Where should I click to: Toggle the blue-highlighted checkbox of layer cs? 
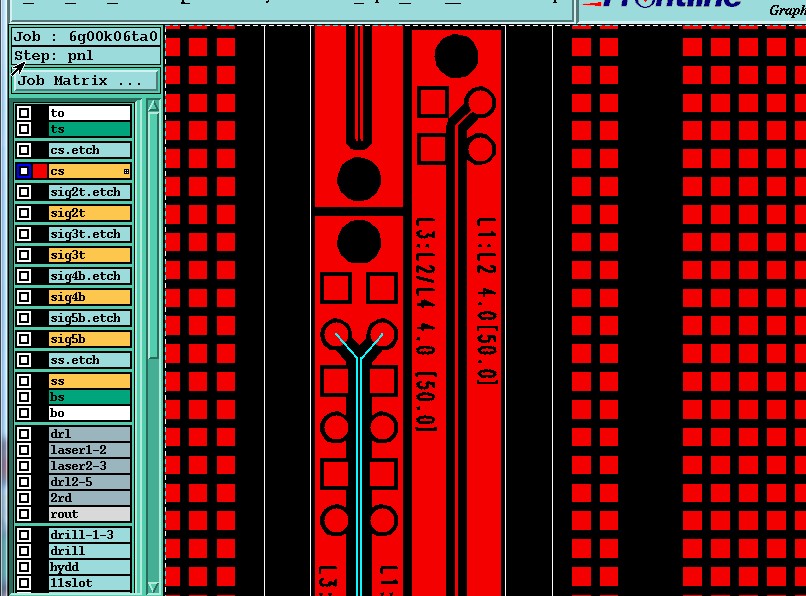click(x=24, y=171)
